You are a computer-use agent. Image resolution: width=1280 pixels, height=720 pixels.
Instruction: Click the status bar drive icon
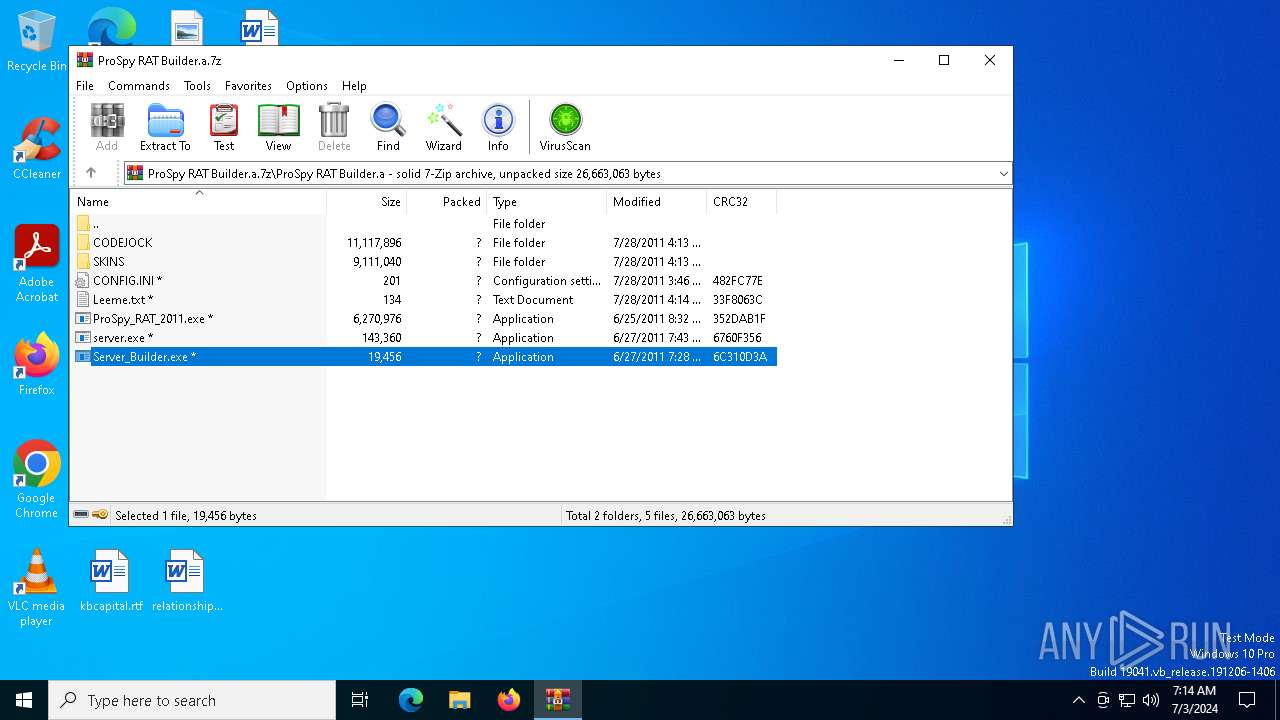point(81,515)
